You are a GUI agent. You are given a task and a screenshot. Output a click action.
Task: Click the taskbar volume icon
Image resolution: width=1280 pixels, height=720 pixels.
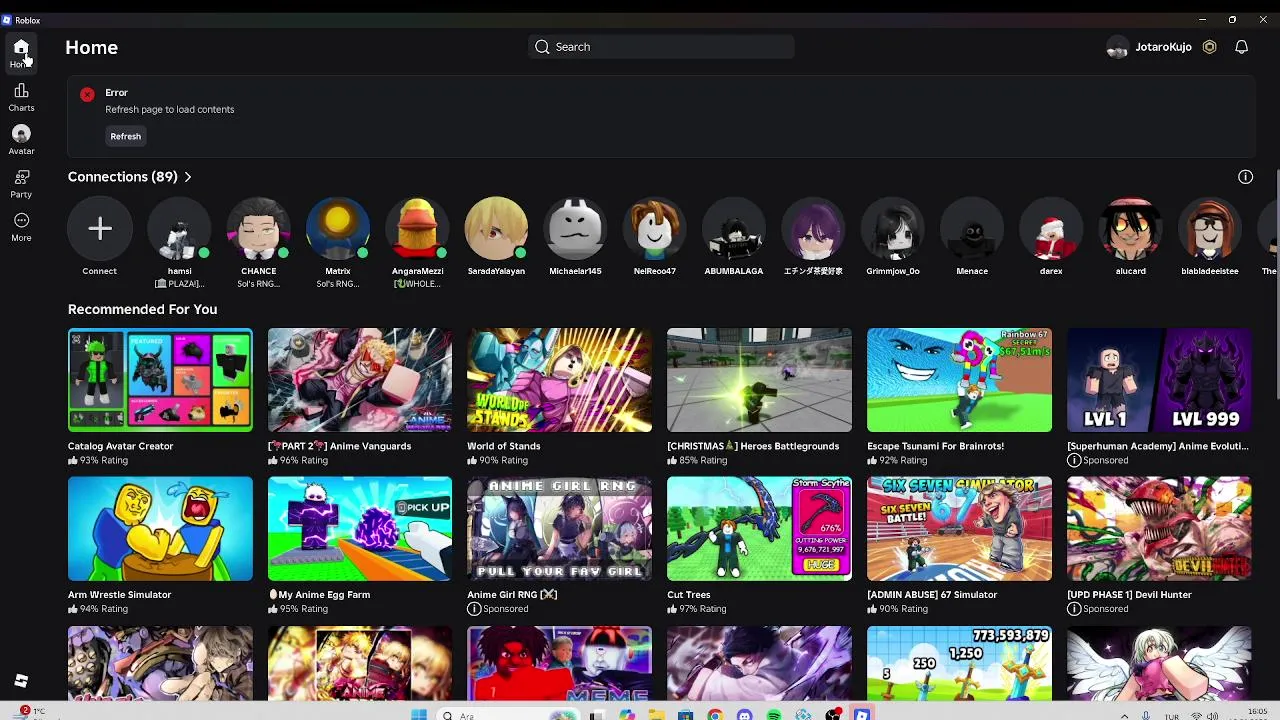pos(1213,716)
